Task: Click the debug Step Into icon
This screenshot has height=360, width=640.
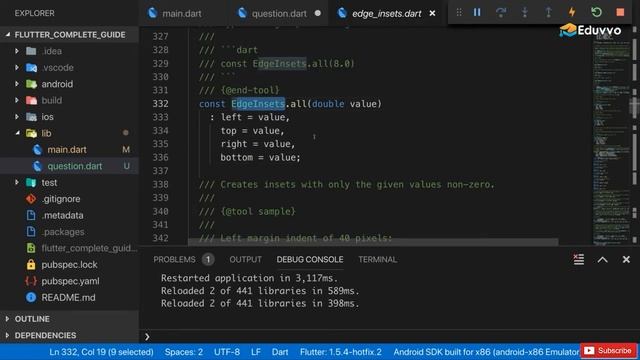Action: (525, 12)
